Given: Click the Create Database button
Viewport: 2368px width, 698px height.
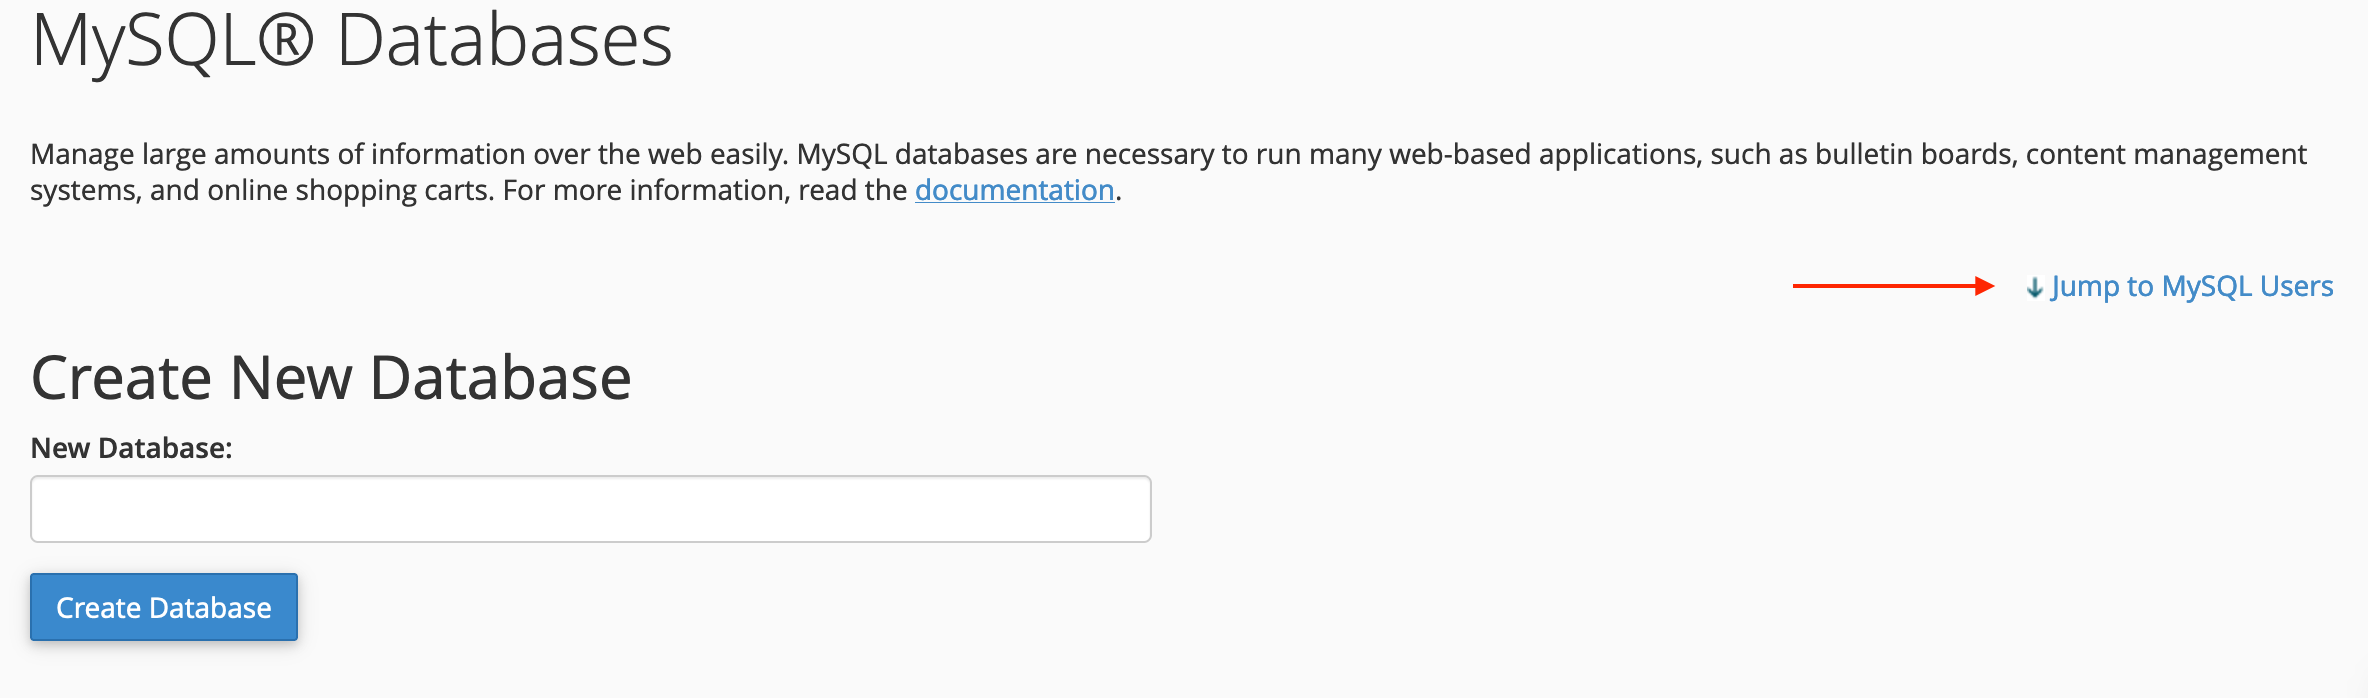Looking at the screenshot, I should point(164,607).
